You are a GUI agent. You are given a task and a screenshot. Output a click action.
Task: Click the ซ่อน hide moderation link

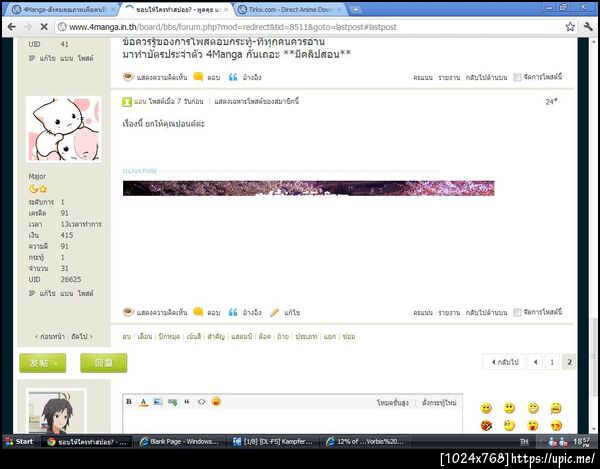[x=349, y=336]
